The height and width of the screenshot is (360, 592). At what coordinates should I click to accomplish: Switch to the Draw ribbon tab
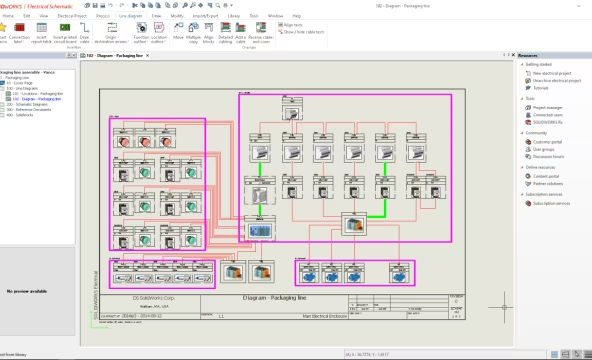(156, 16)
